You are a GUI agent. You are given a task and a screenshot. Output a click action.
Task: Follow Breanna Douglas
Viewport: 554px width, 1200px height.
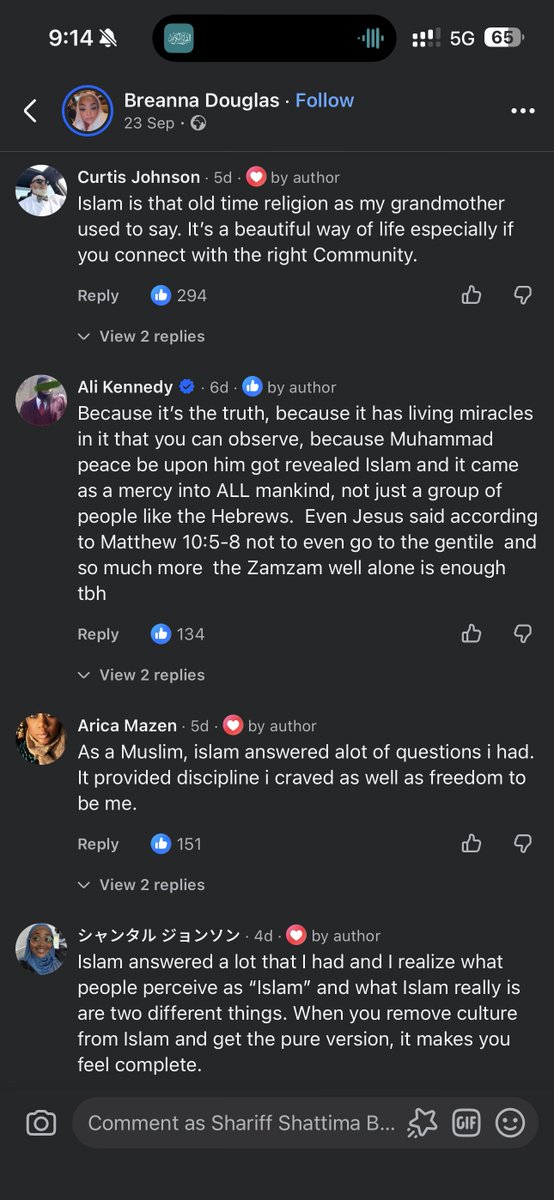click(x=324, y=100)
